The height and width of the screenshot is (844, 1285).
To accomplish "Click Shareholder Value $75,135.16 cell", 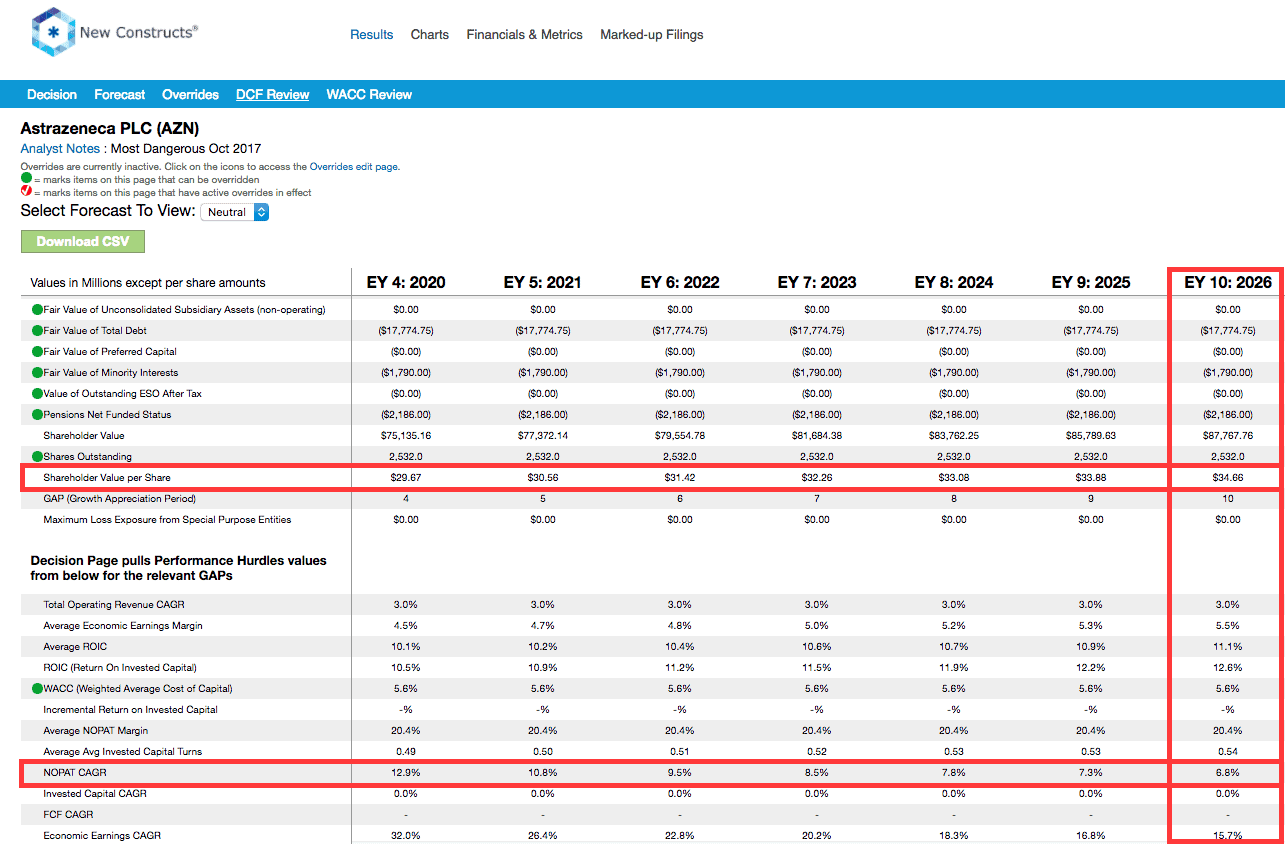I will point(406,436).
